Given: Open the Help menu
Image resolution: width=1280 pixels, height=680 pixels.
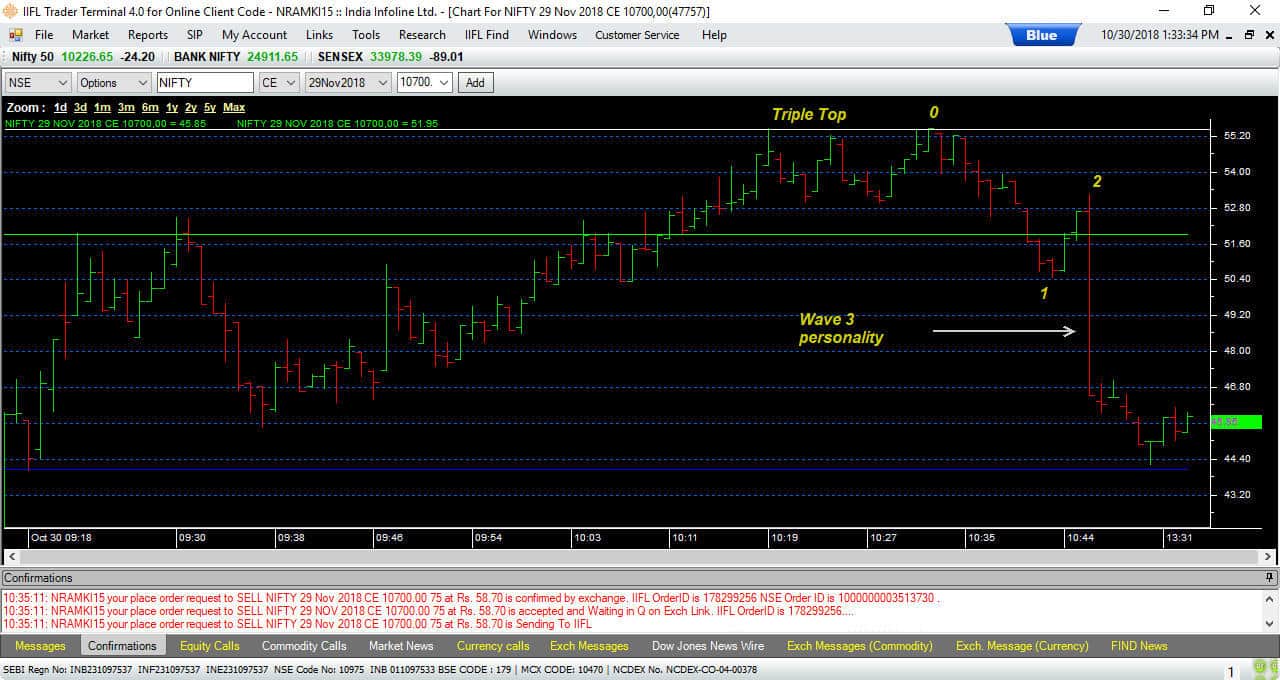Looking at the screenshot, I should pos(714,34).
